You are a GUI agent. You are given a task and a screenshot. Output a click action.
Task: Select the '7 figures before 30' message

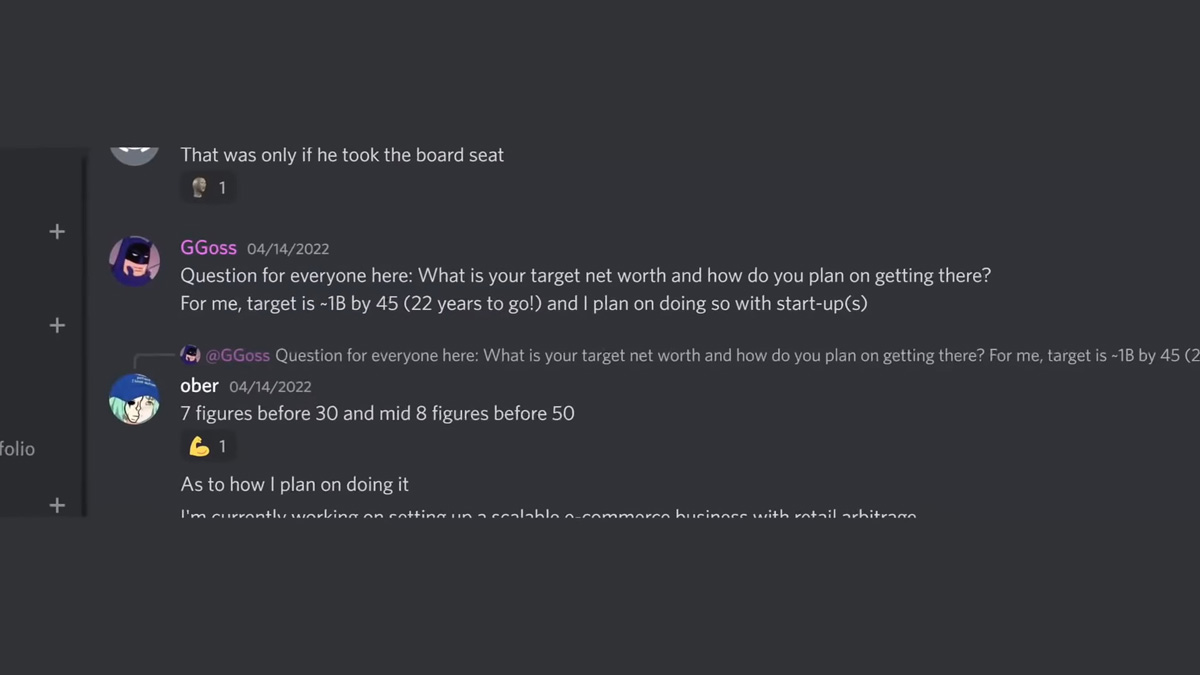(377, 413)
